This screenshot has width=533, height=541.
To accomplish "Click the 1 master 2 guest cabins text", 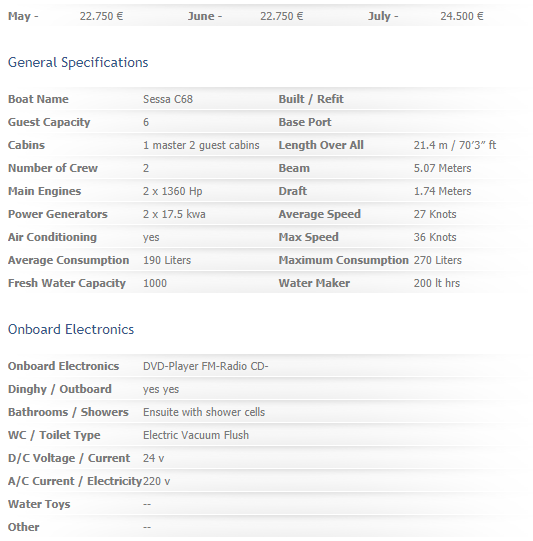I will click(201, 145).
